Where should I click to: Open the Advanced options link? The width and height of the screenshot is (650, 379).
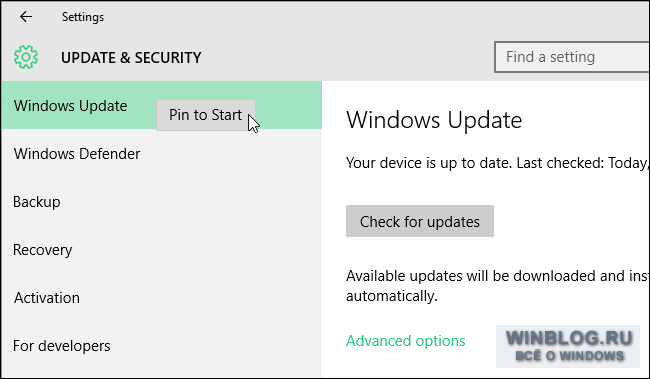[405, 341]
